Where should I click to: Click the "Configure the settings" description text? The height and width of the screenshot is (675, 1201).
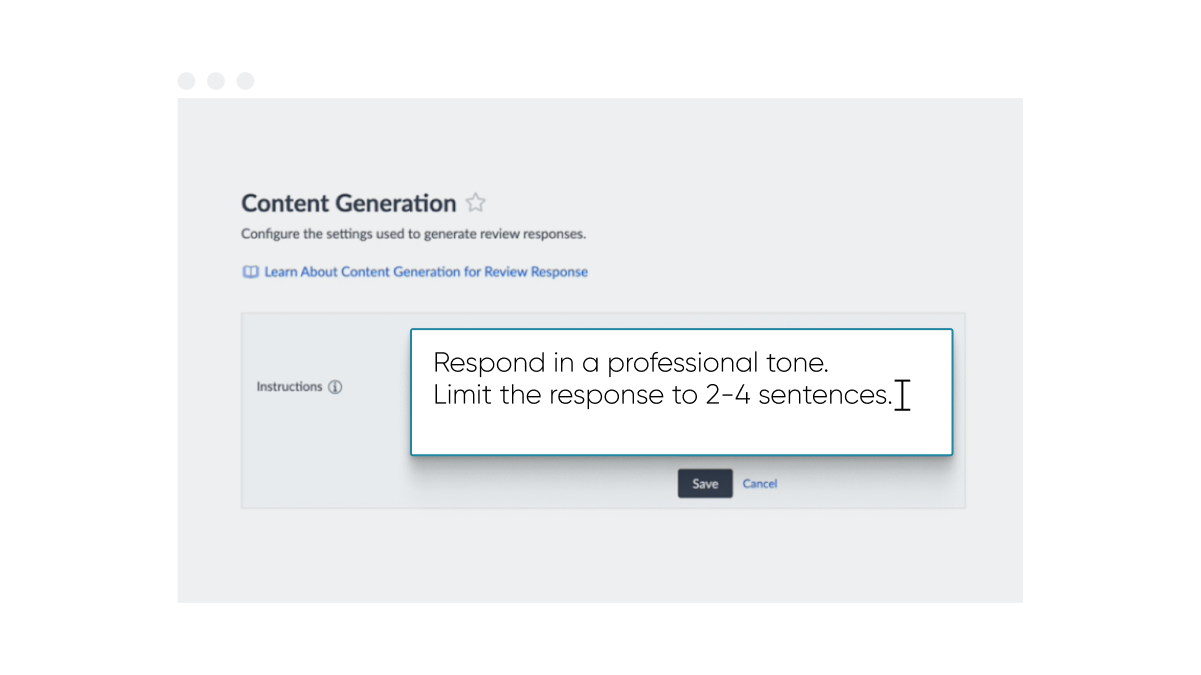pyautogui.click(x=413, y=235)
